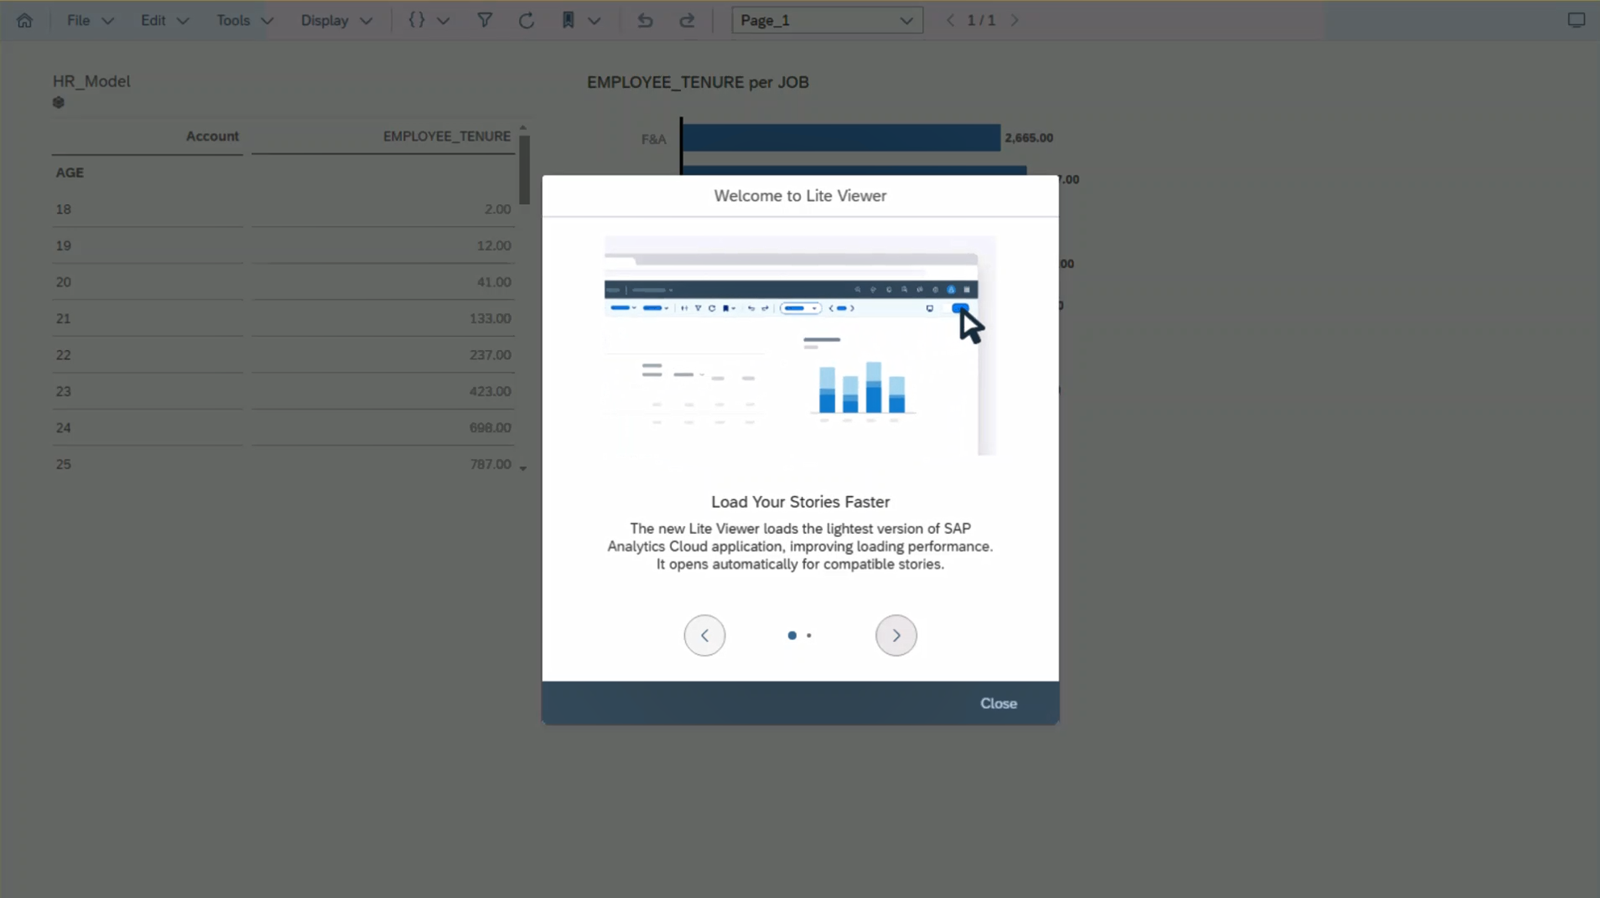The width and height of the screenshot is (1600, 898).
Task: Click the F&A axis label
Action: click(653, 139)
